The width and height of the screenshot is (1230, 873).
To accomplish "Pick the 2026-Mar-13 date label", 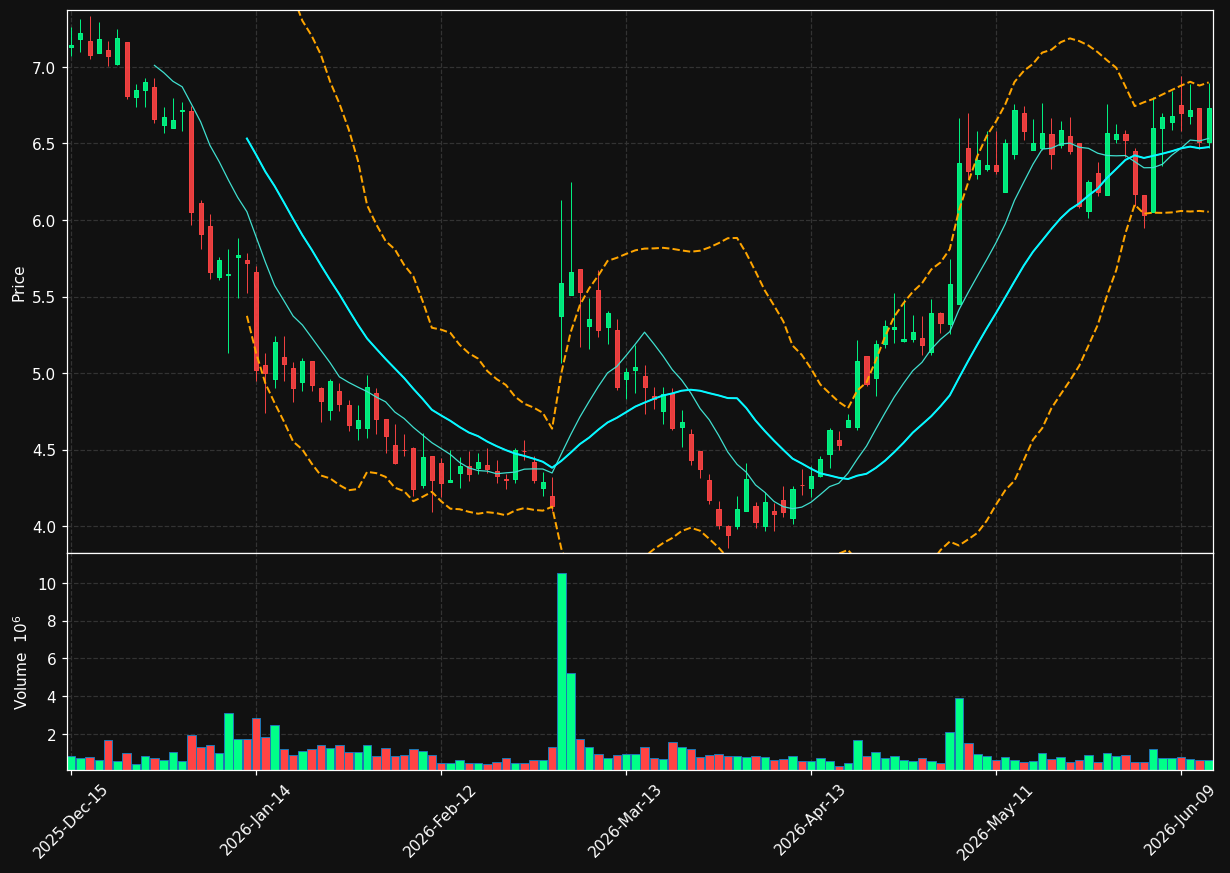I will 625,821.
